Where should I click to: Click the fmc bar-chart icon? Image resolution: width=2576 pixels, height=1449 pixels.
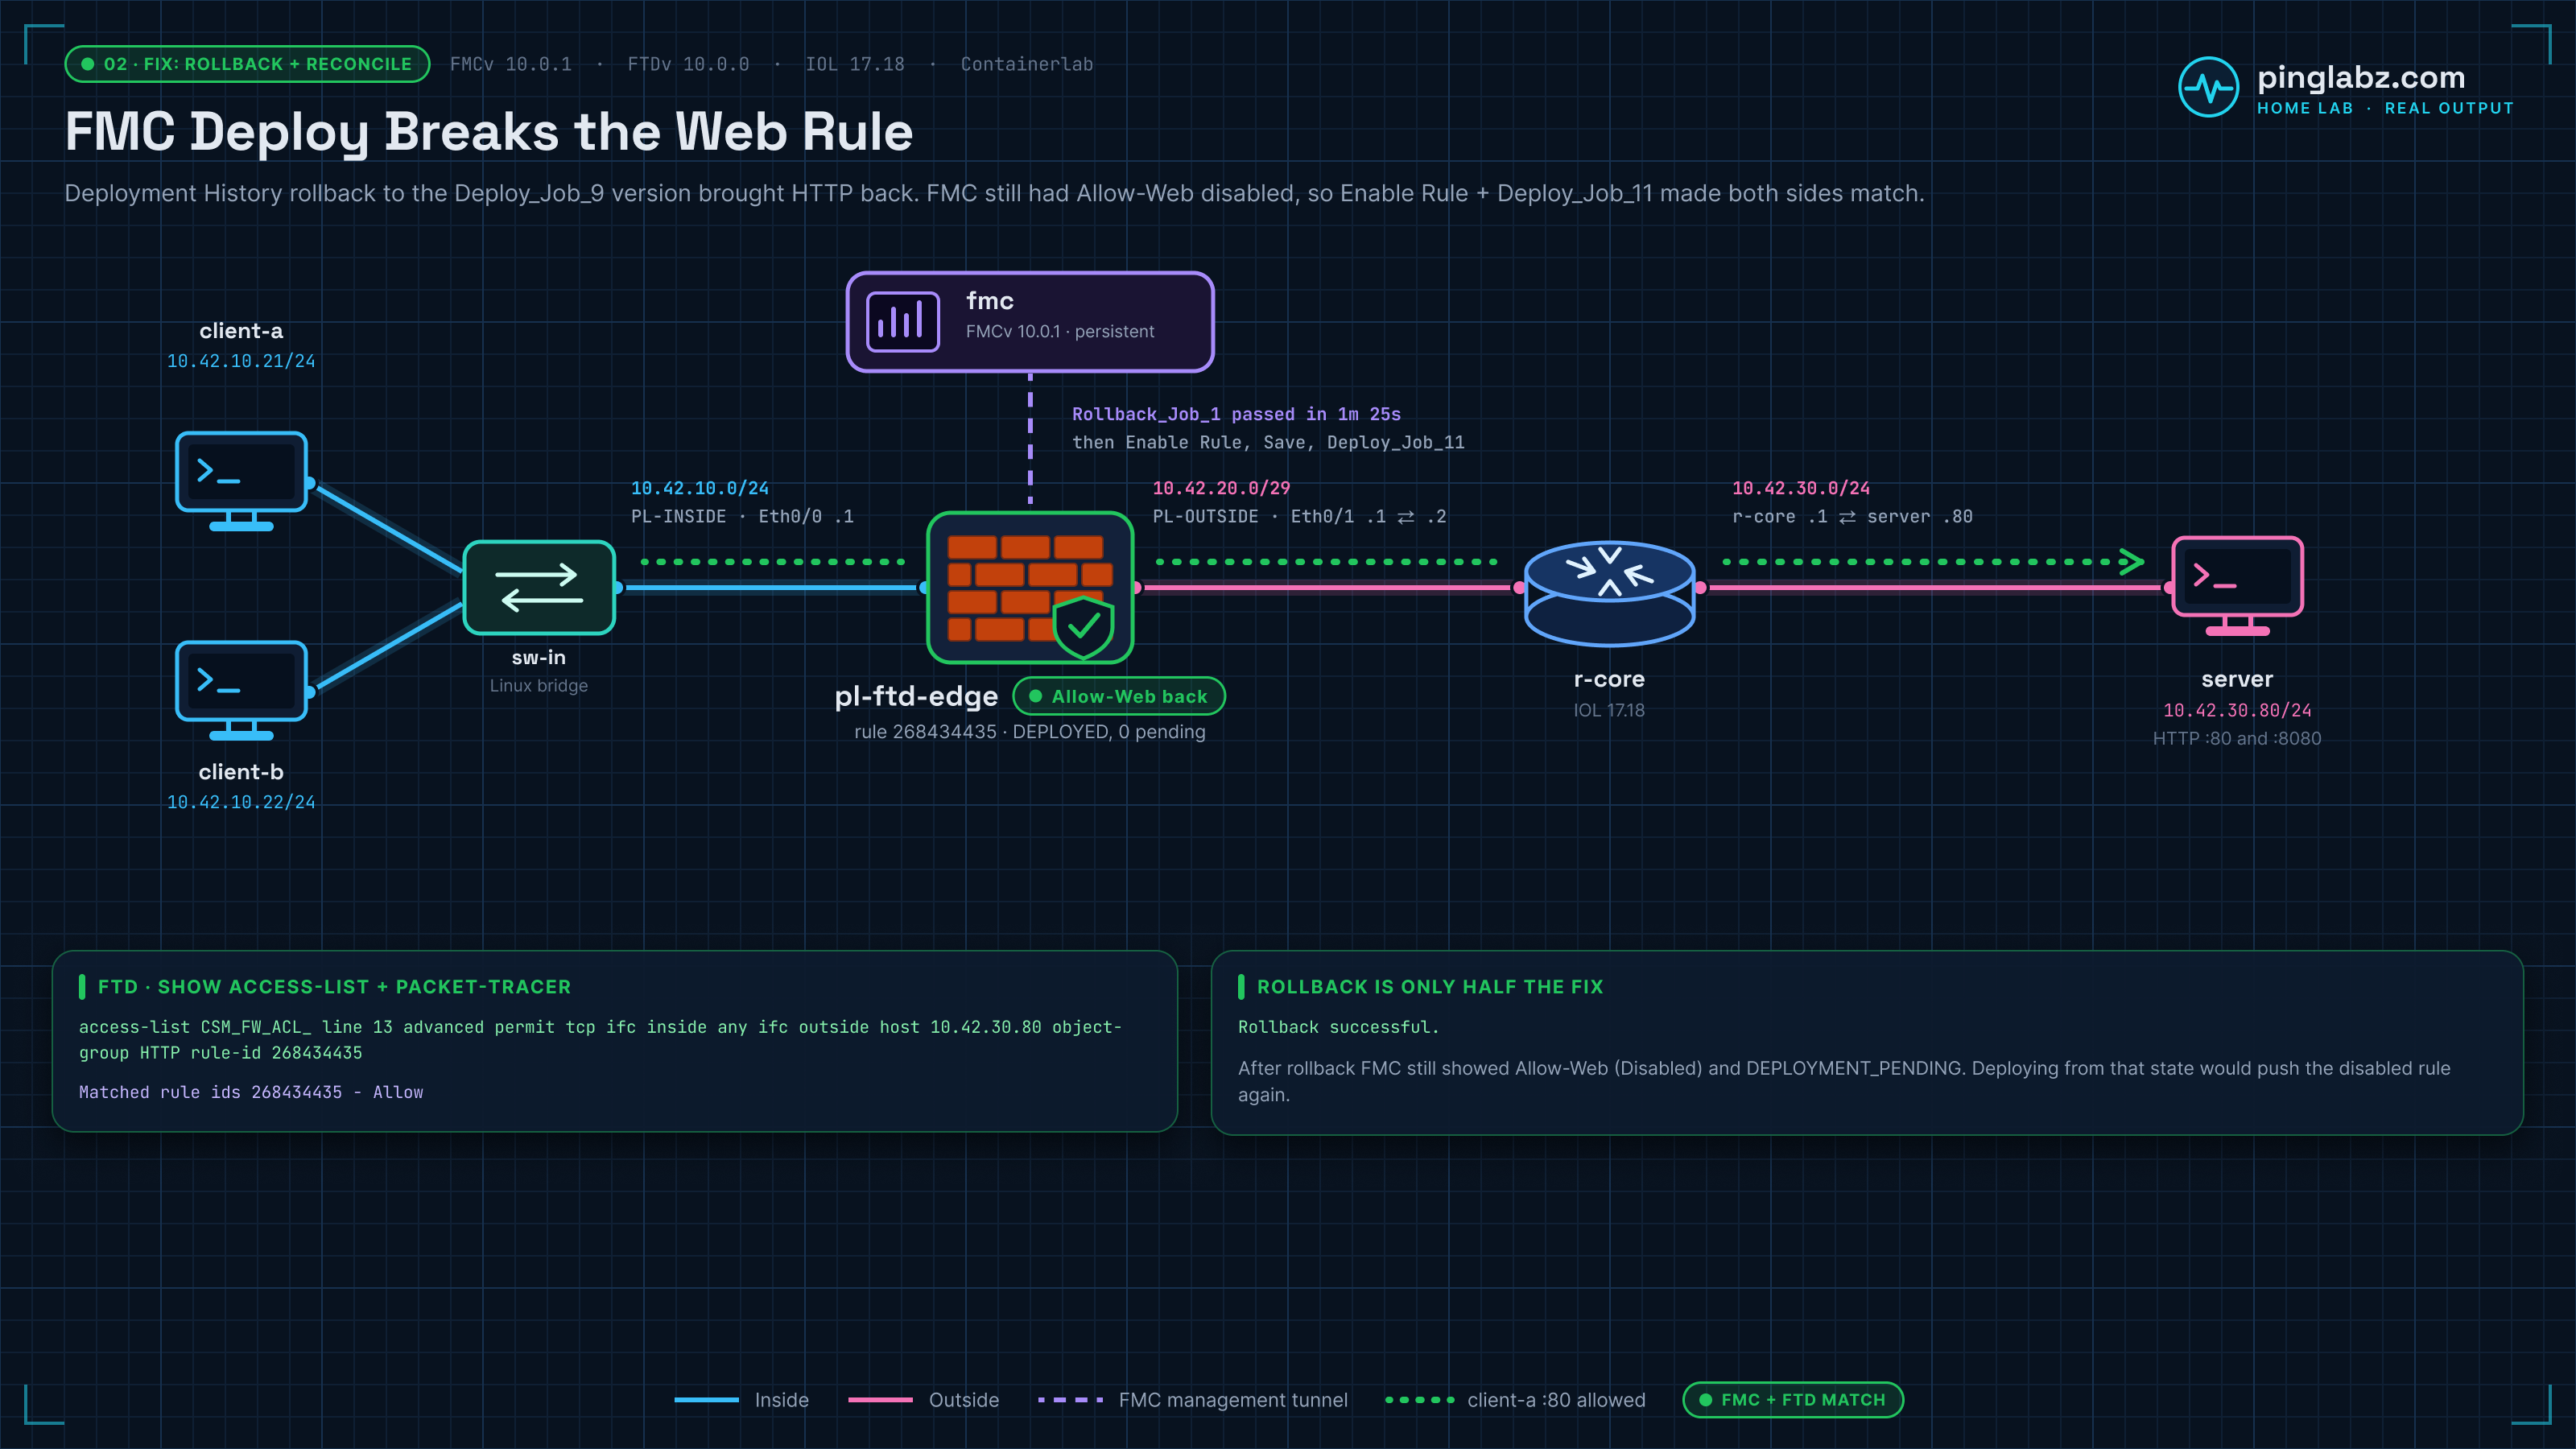click(903, 322)
